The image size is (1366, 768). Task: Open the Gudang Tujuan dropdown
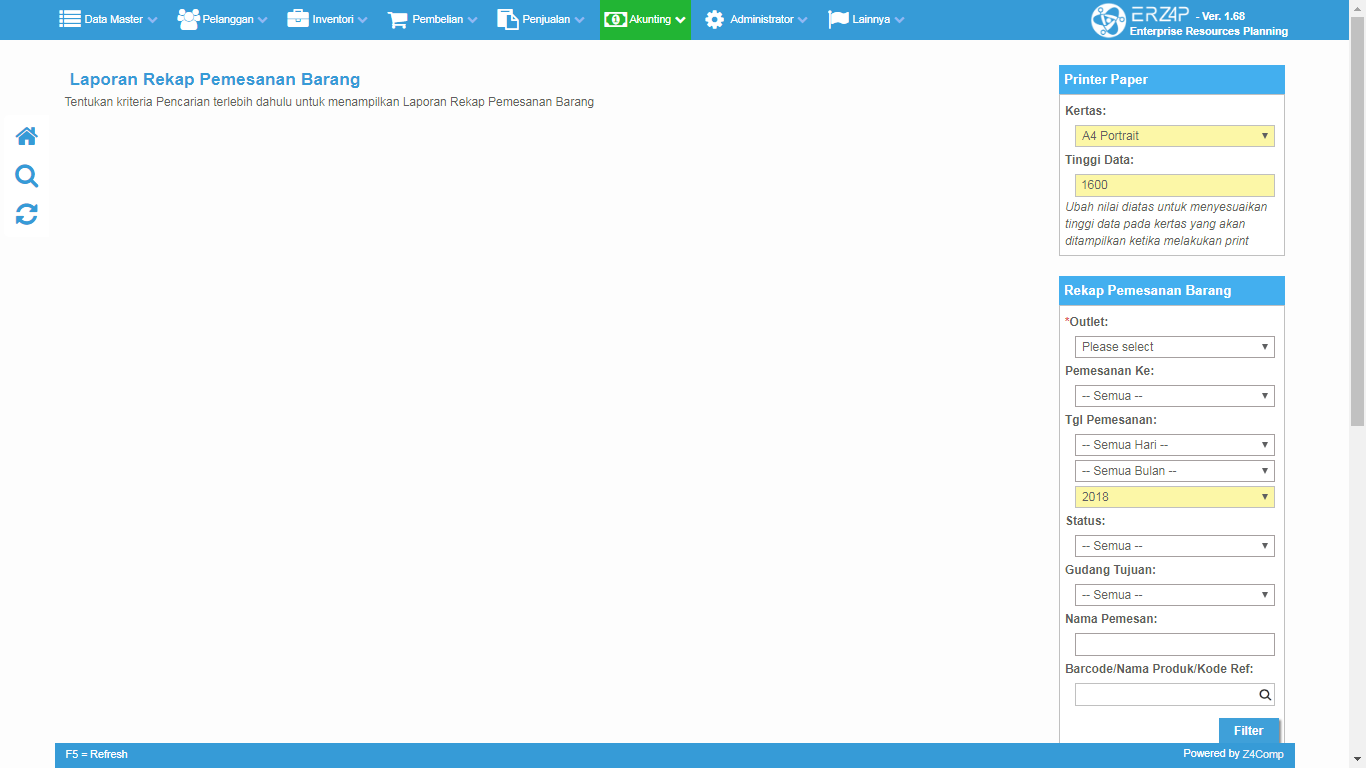click(x=1174, y=595)
